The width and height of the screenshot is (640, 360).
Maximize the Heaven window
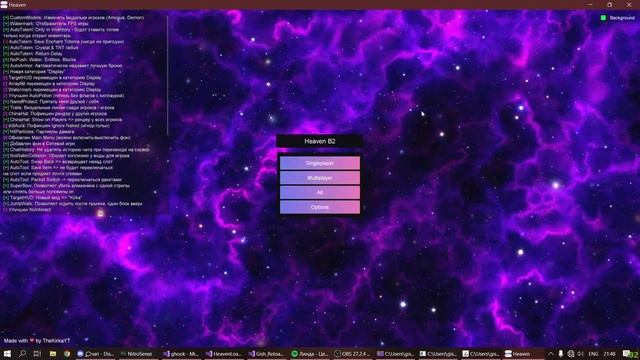click(x=609, y=4)
